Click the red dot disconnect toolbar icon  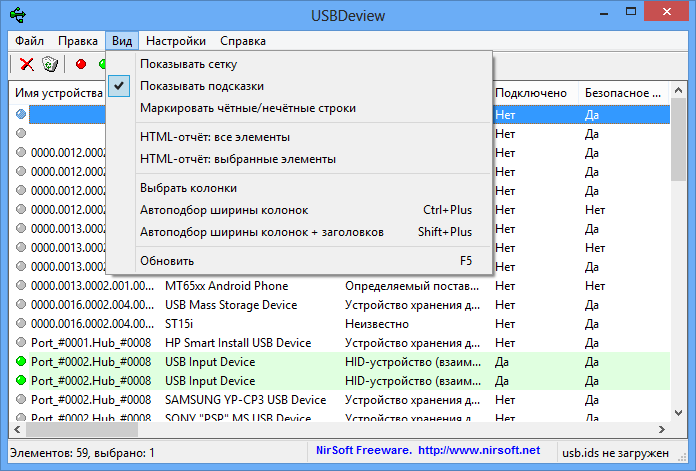coord(81,64)
